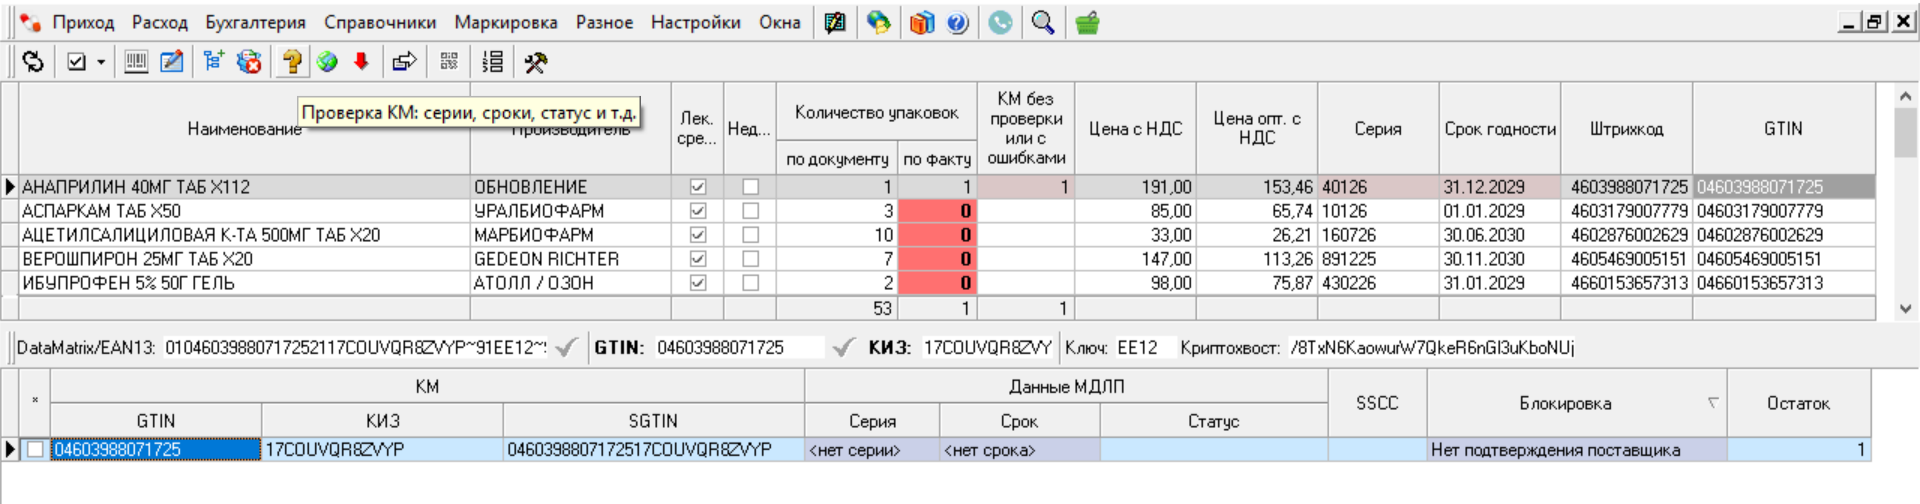Toggle Нед checkbox for АНАПРИЛИН row
The width and height of the screenshot is (1920, 504).
click(x=751, y=187)
